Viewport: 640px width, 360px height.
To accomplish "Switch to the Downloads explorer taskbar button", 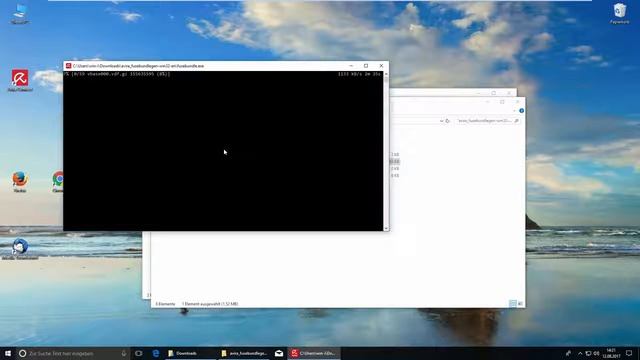I will (x=190, y=353).
